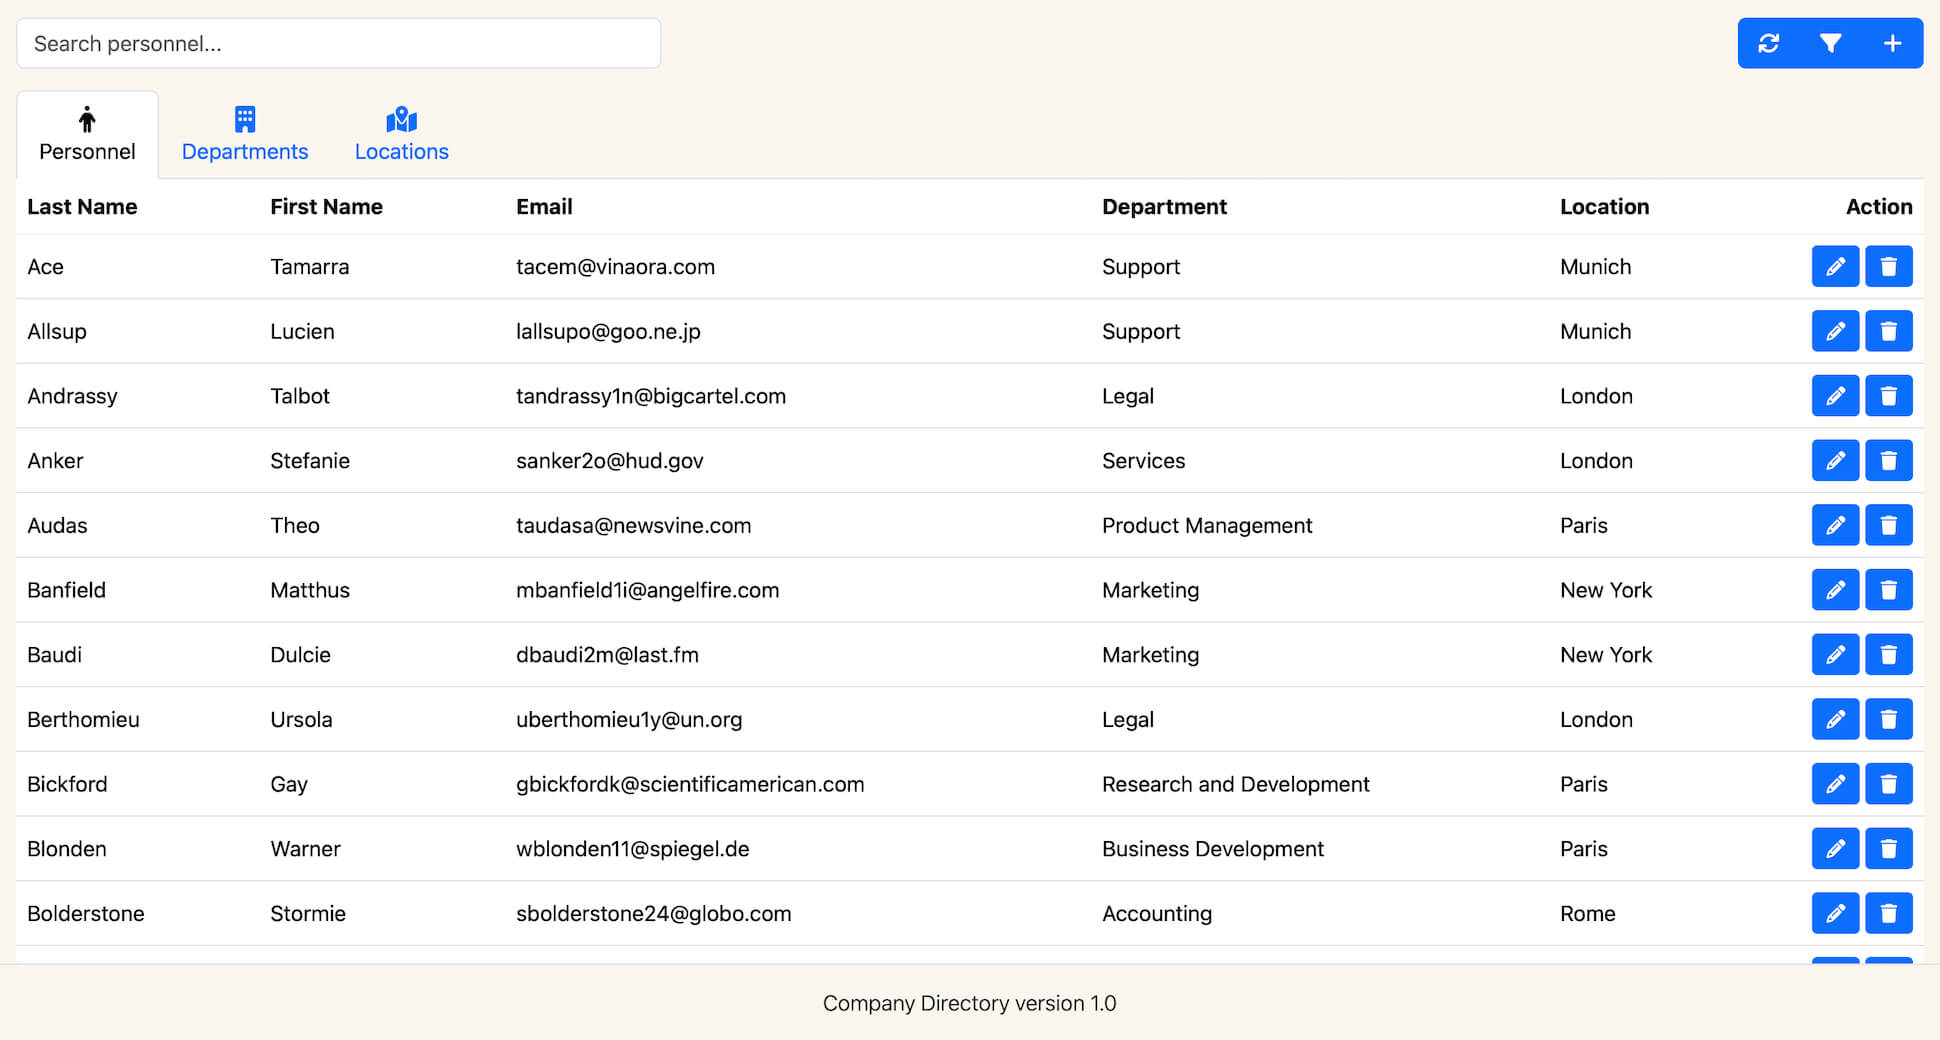Edit Stormie Bolderstone's entry
The image size is (1940, 1040).
1835,913
